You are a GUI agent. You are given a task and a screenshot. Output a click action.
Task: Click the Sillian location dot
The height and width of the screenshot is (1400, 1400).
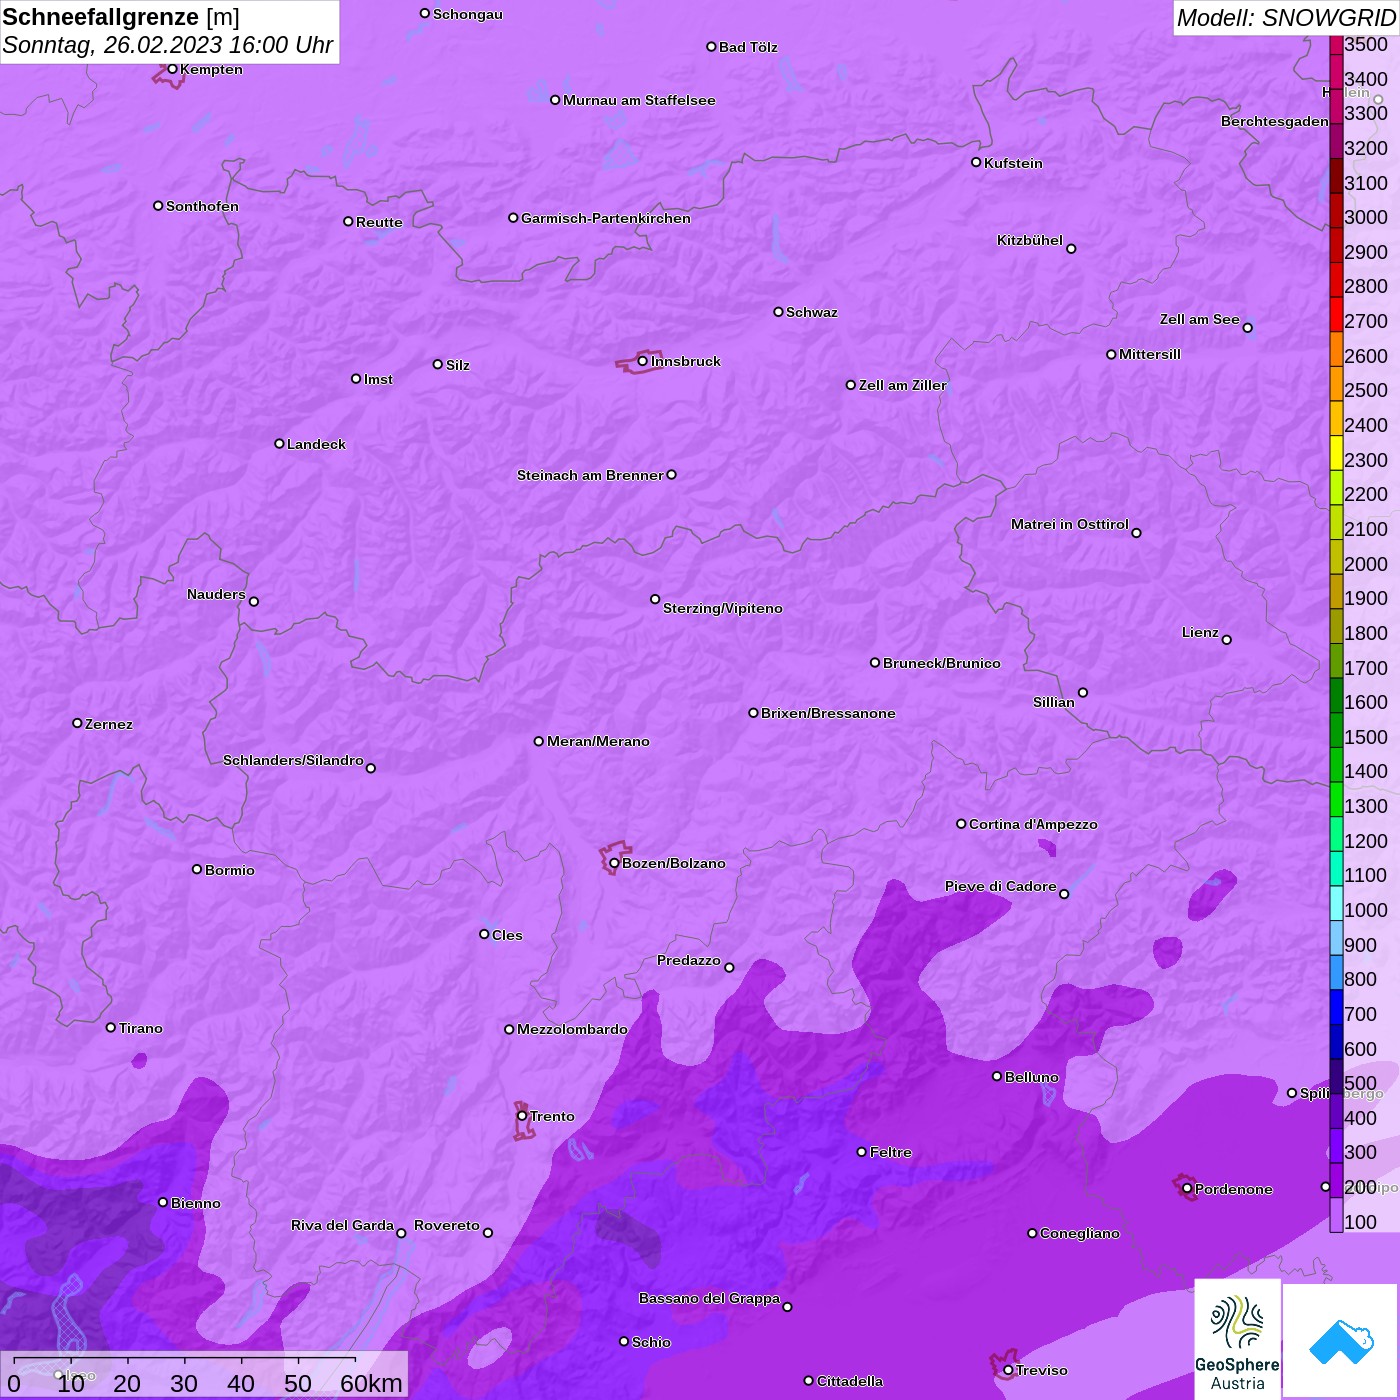[1083, 692]
